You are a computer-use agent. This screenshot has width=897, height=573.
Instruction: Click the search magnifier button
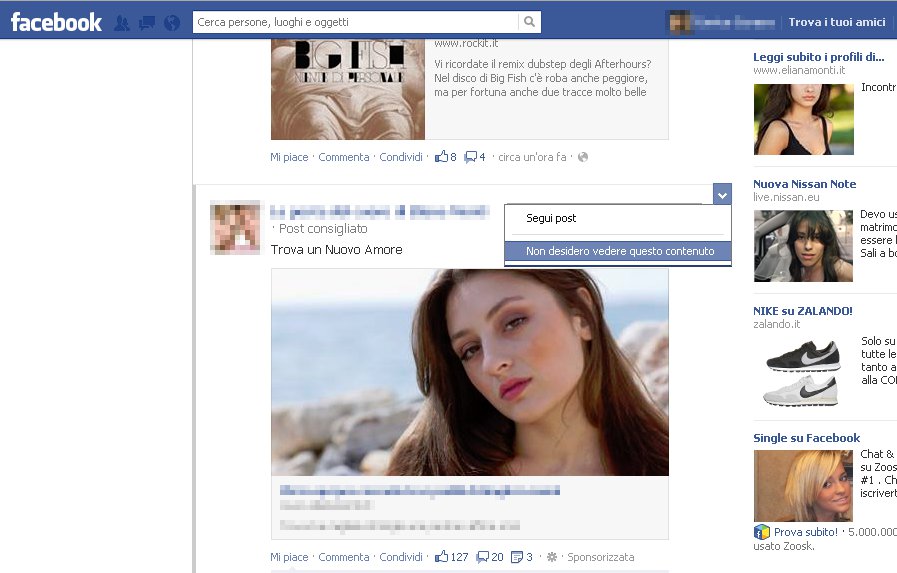[529, 22]
